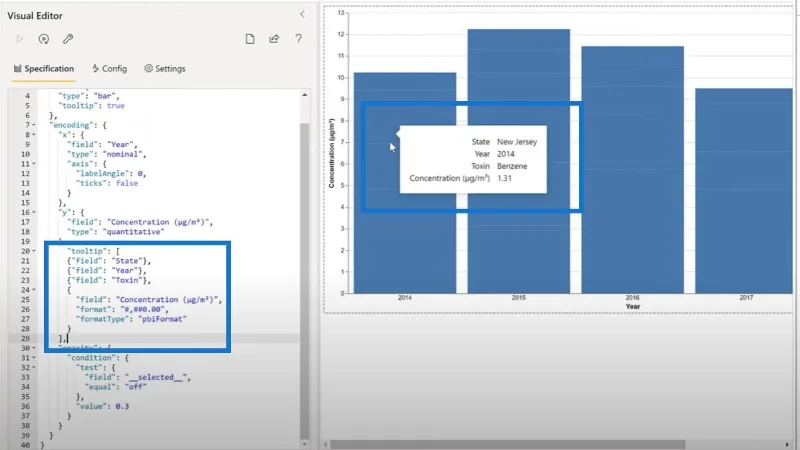Collapse code fold at line 32 test
The height and width of the screenshot is (450, 800).
[34, 367]
